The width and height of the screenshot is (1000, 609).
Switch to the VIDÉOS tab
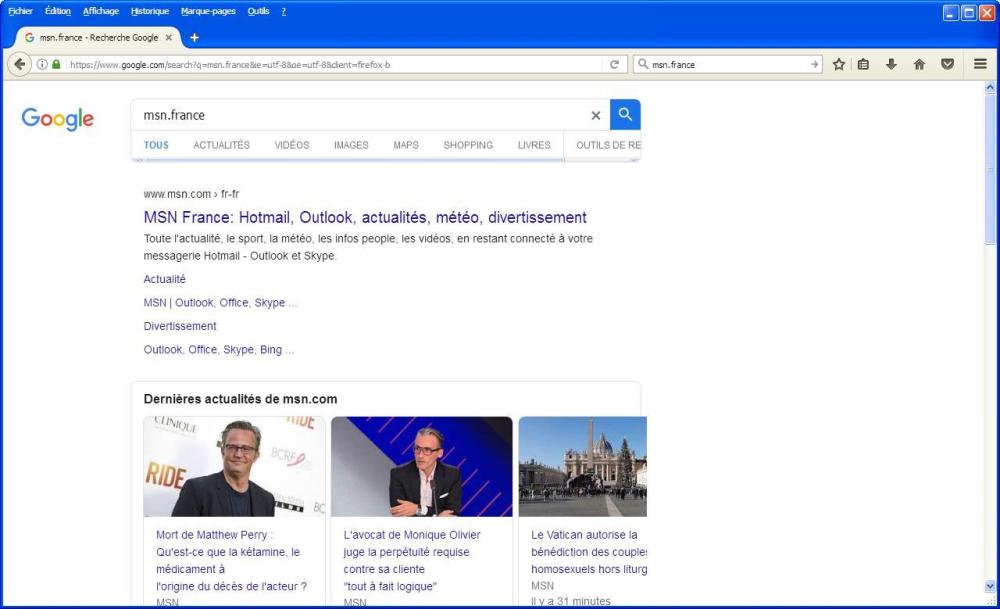pos(292,145)
